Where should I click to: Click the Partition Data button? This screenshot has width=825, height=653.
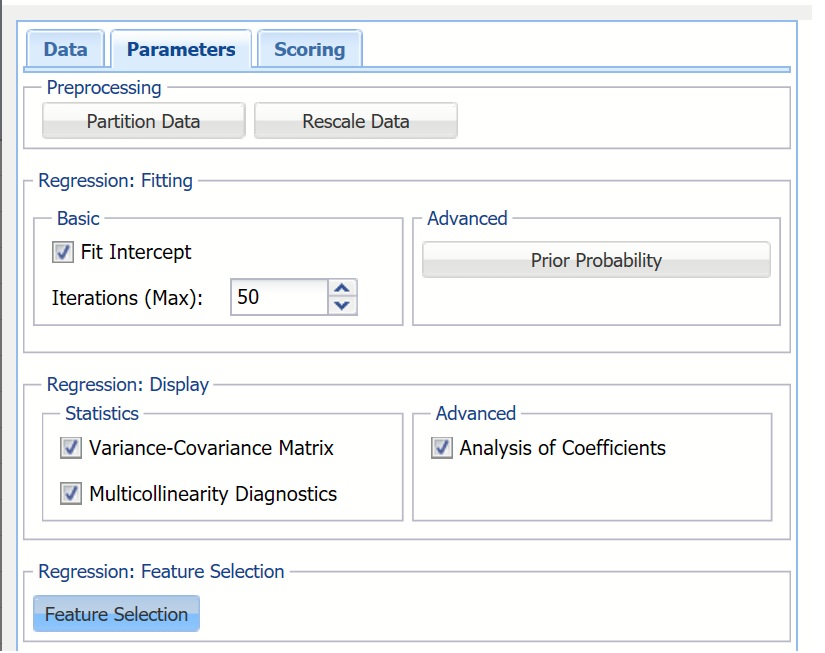[143, 121]
